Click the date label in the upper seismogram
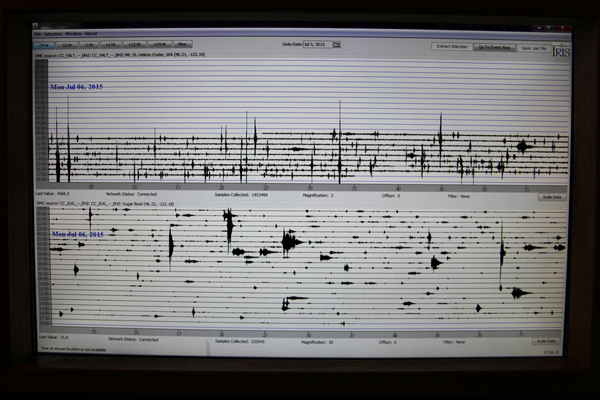Image resolution: width=600 pixels, height=400 pixels. point(77,87)
